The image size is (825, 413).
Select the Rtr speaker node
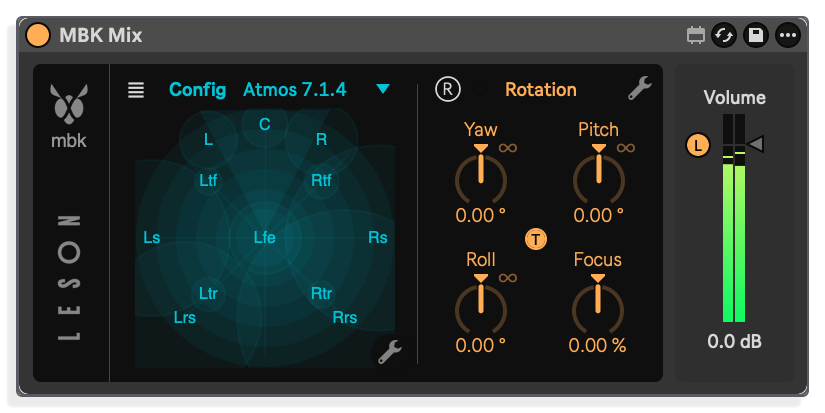tap(321, 293)
